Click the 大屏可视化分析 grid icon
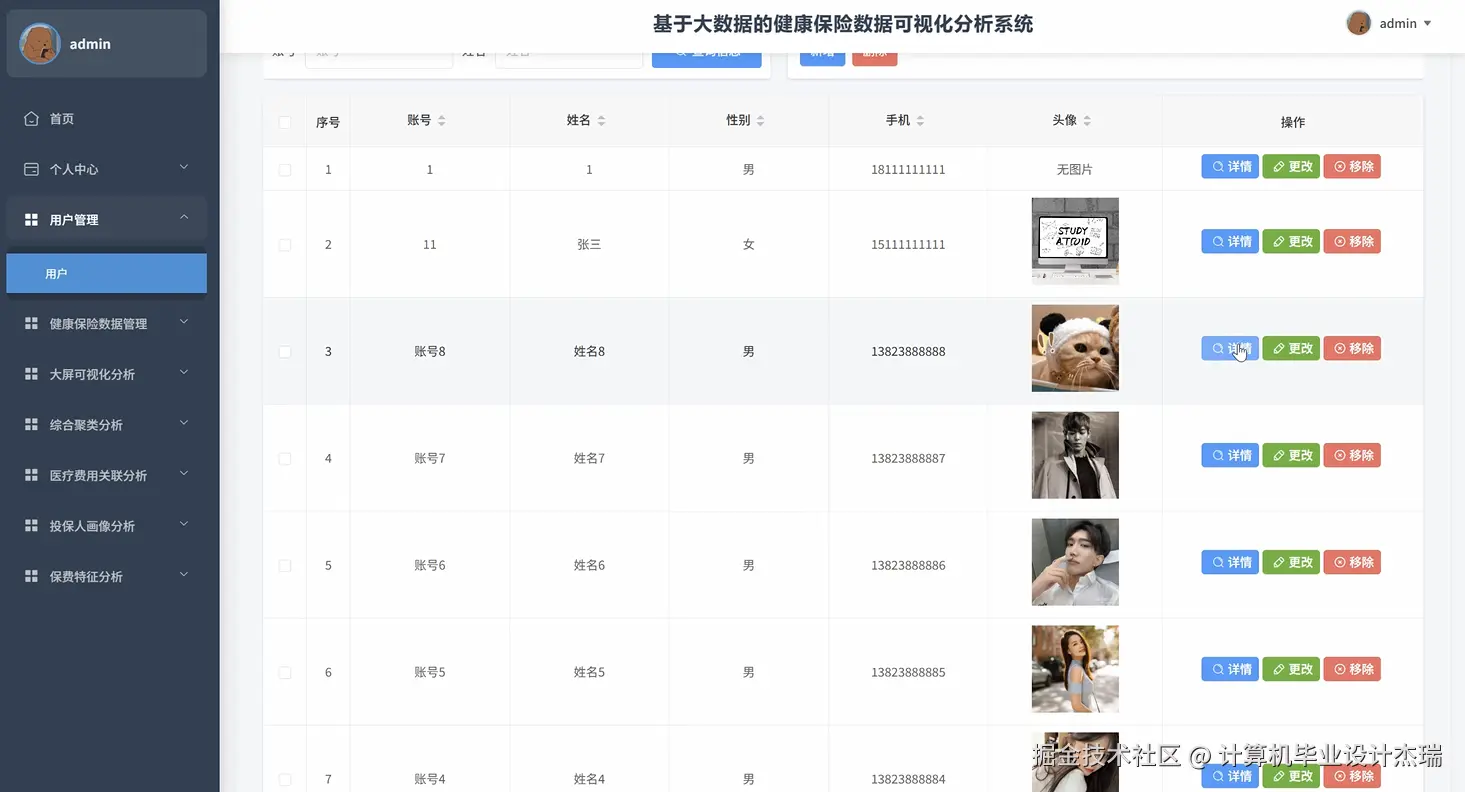The image size is (1465, 792). coord(31,374)
